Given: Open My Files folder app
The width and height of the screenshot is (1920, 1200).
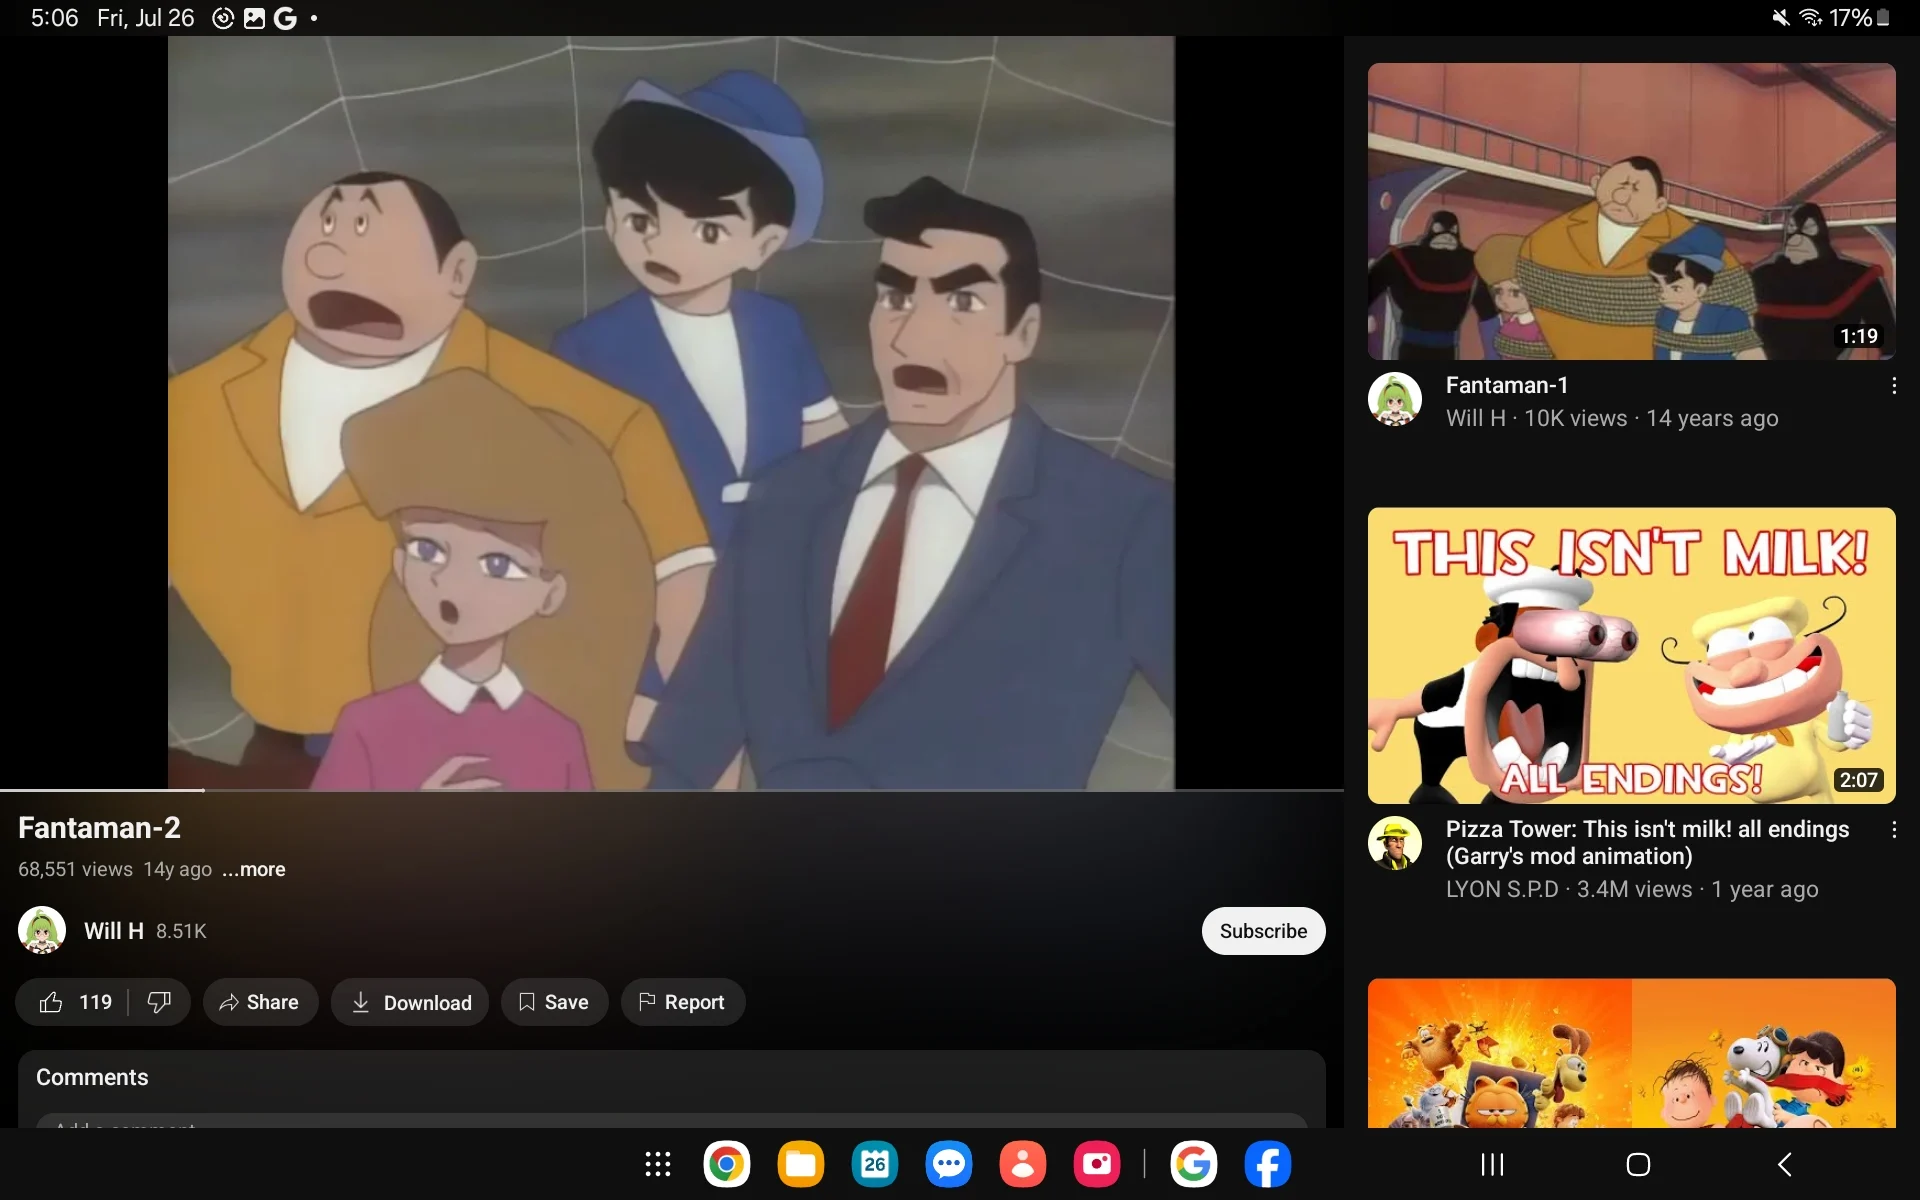Looking at the screenshot, I should [x=801, y=1164].
